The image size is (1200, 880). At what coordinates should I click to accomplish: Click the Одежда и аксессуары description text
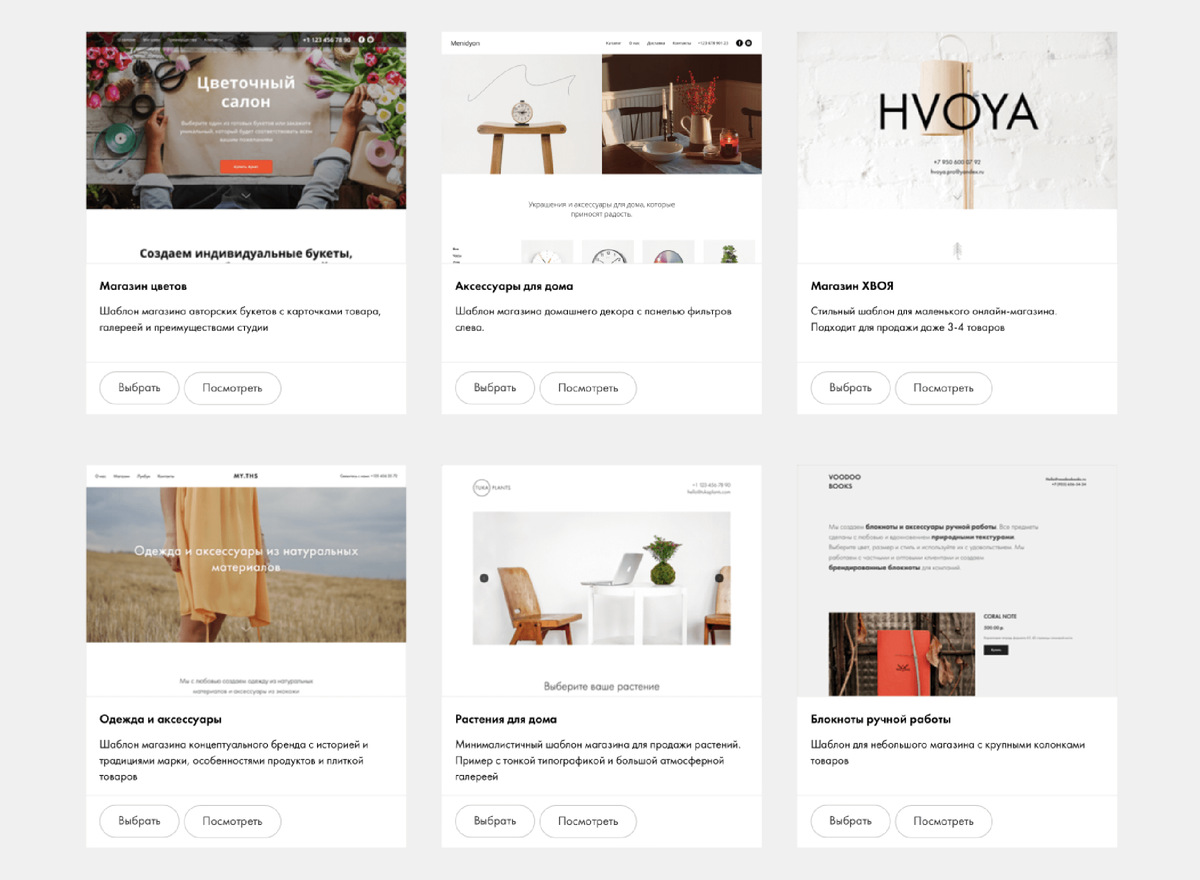234,760
